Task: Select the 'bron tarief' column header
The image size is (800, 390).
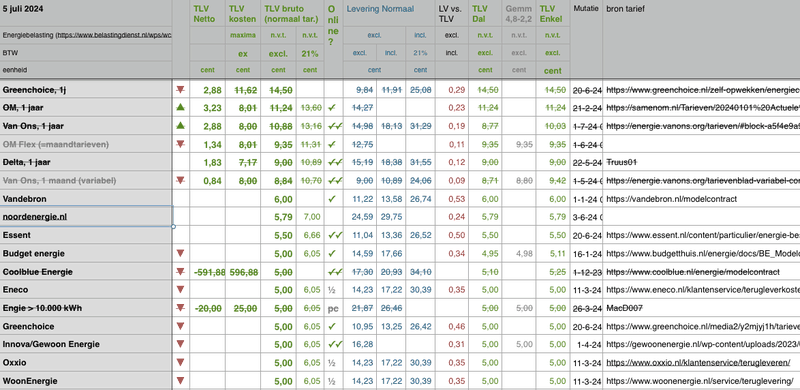Action: point(626,9)
